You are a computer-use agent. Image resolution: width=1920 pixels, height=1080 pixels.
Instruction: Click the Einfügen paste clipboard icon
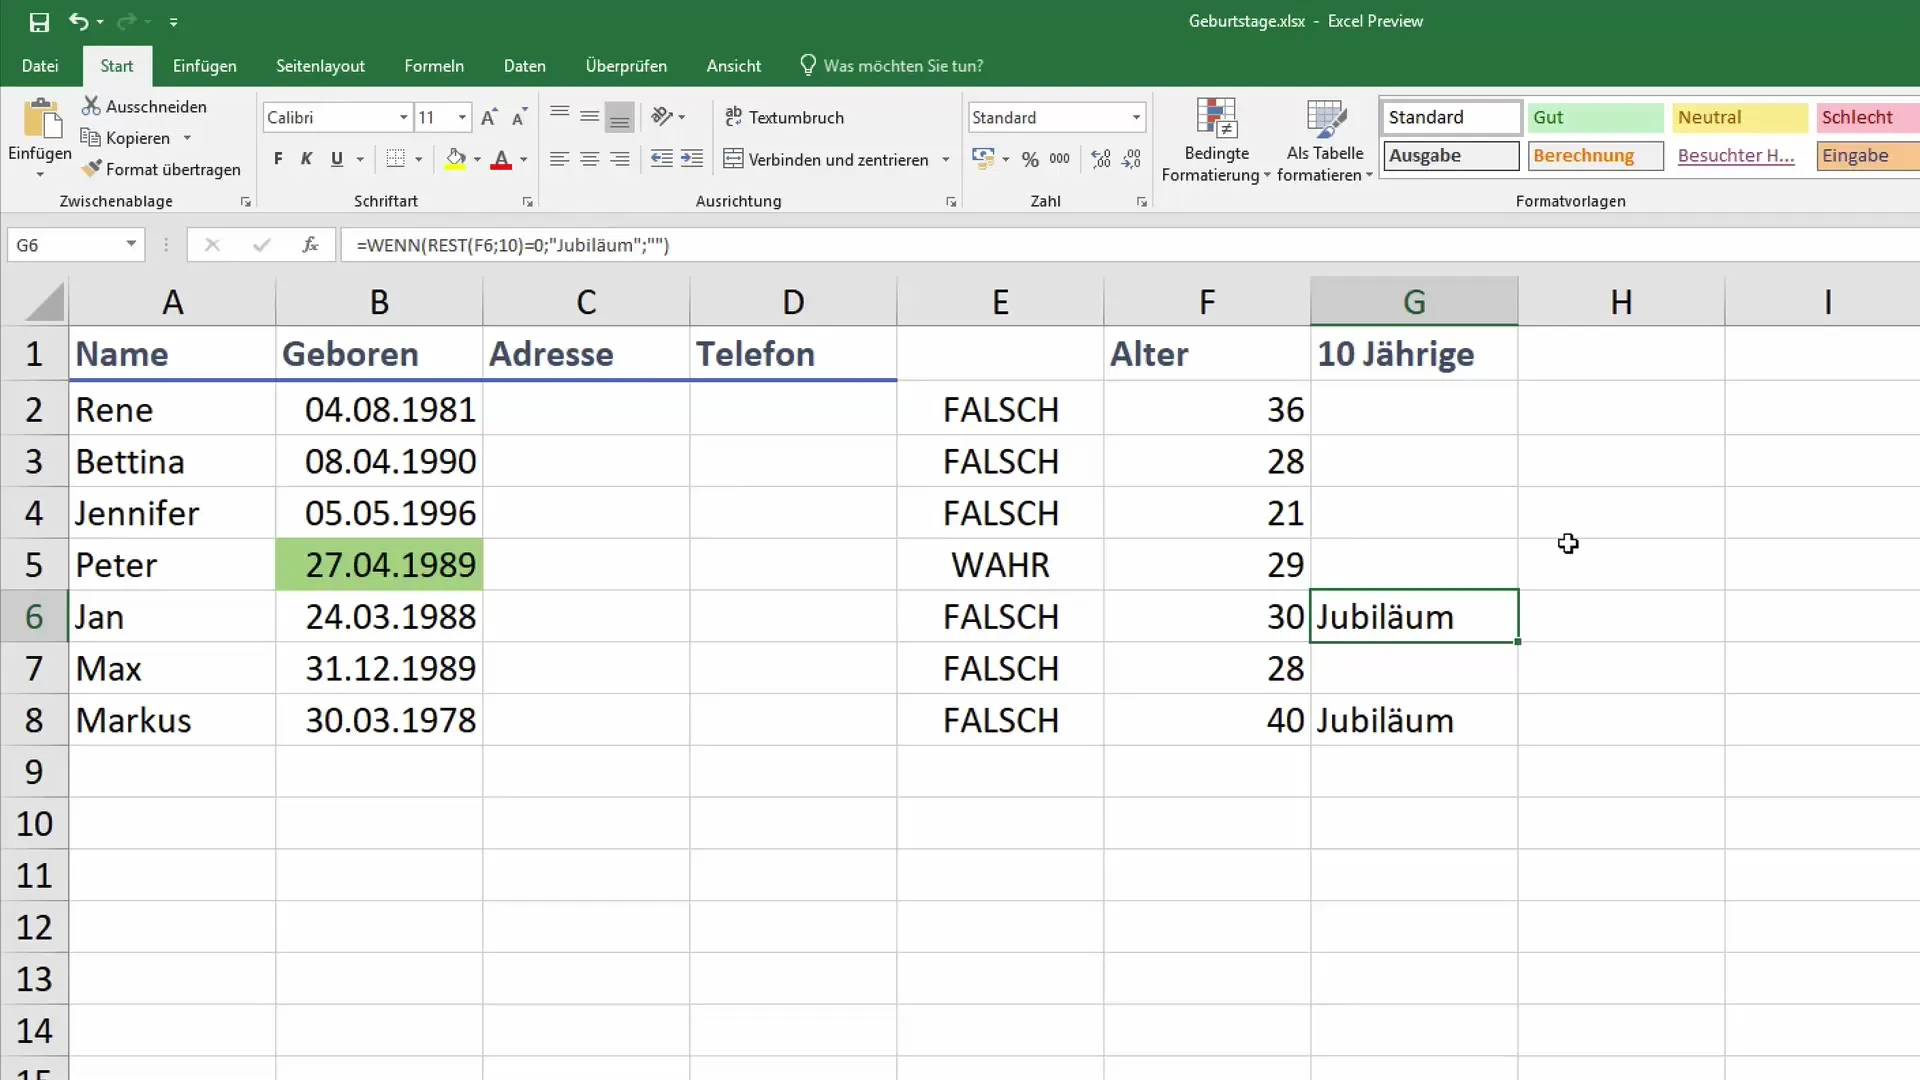[x=41, y=119]
